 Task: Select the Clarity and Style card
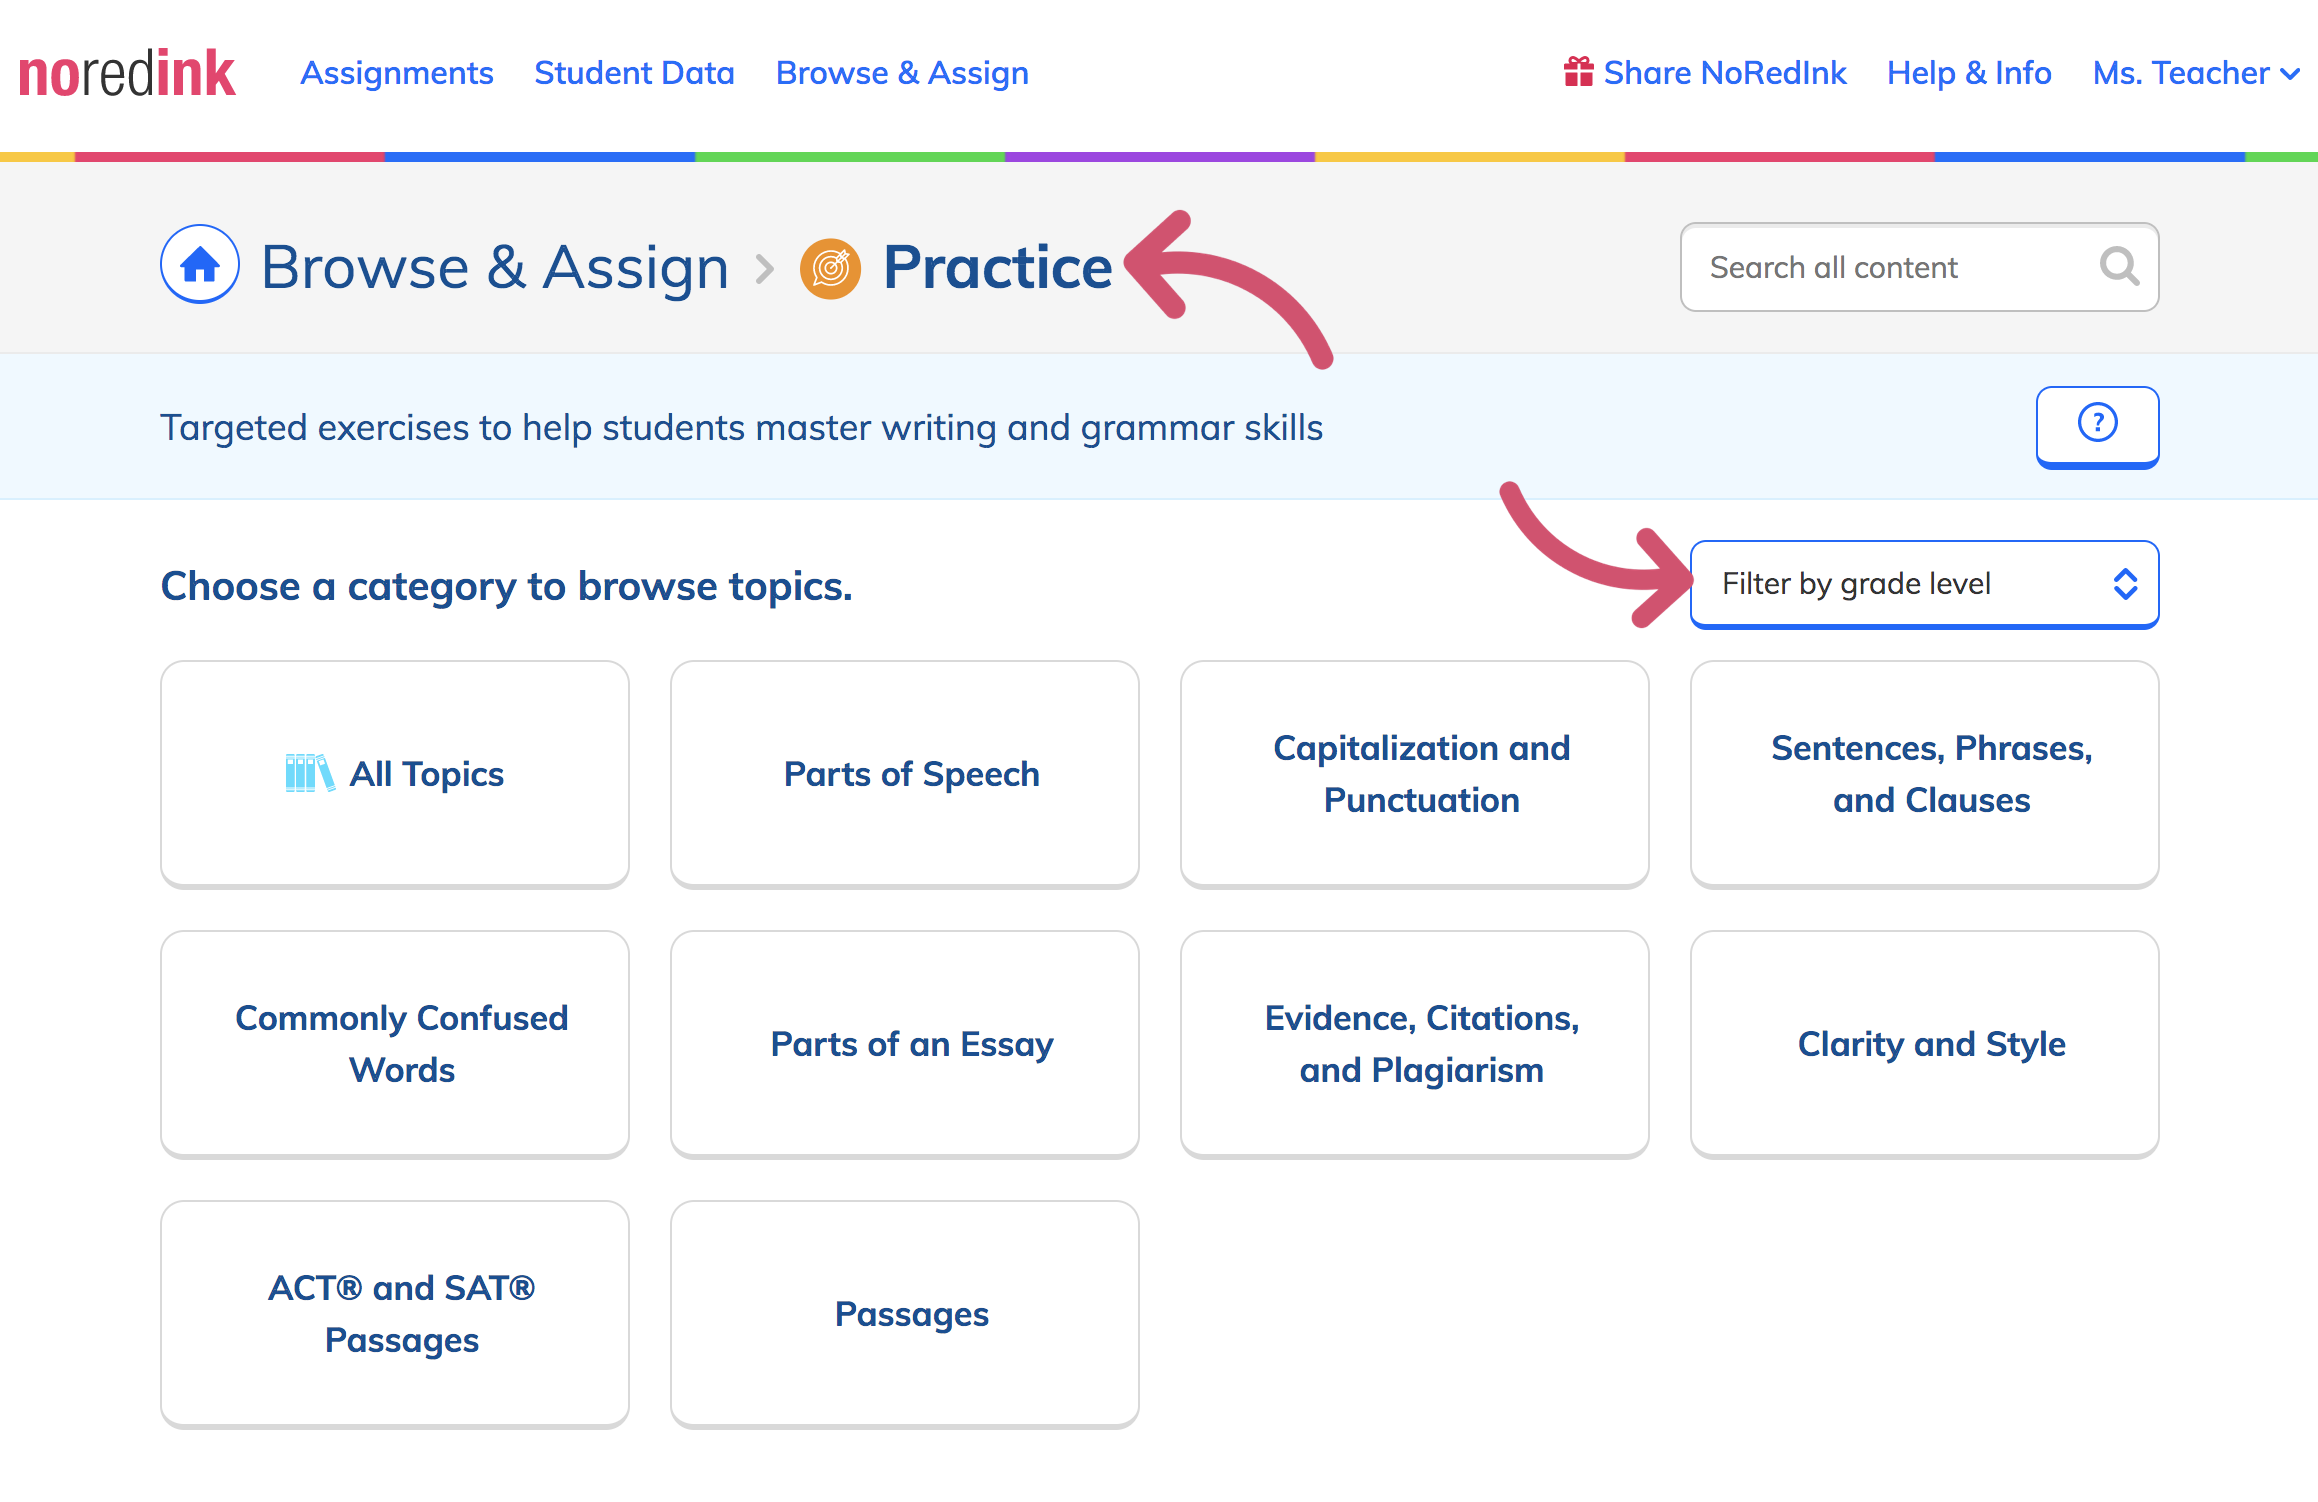click(1925, 1044)
